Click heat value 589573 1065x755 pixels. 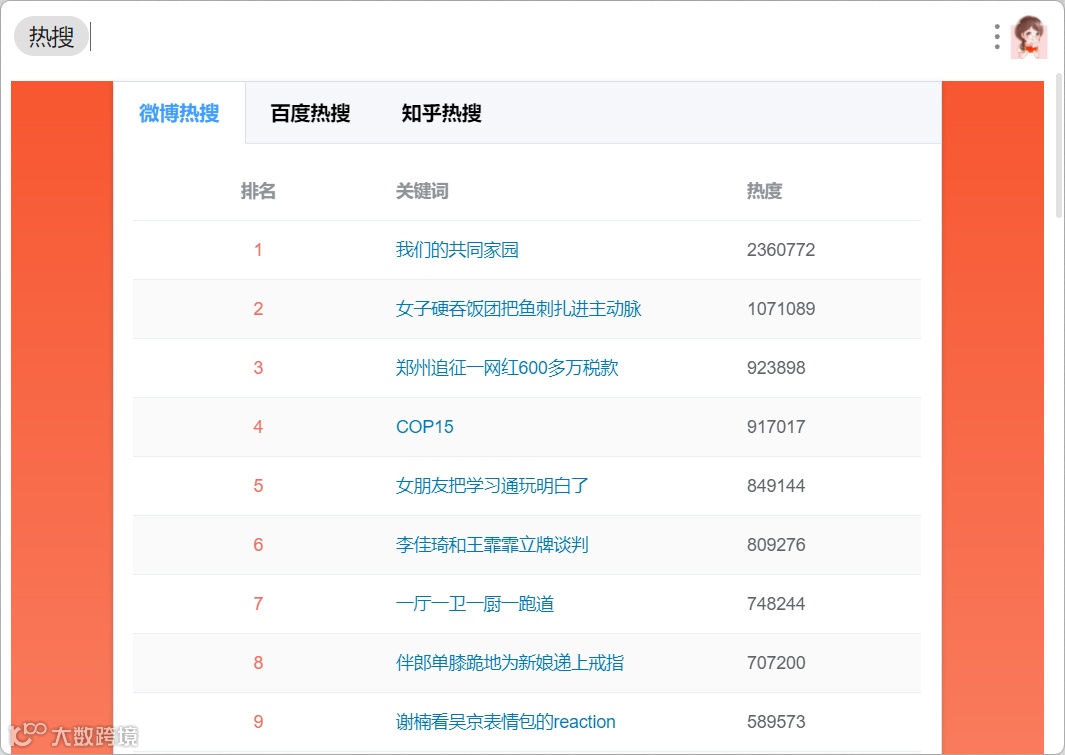(x=776, y=722)
